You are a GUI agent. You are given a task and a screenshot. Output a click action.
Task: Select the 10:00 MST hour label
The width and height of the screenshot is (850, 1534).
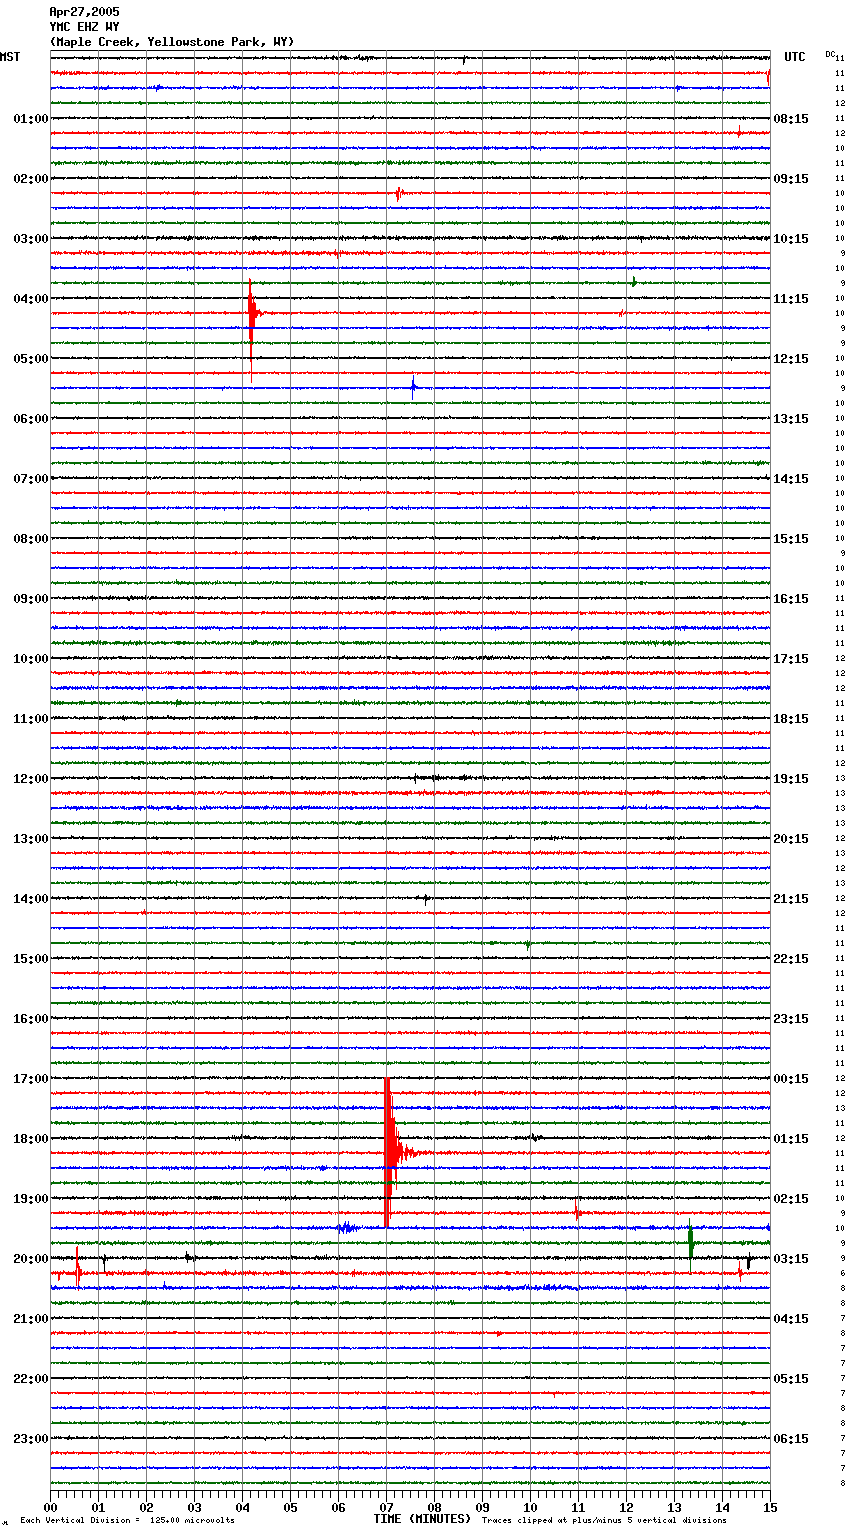point(30,659)
